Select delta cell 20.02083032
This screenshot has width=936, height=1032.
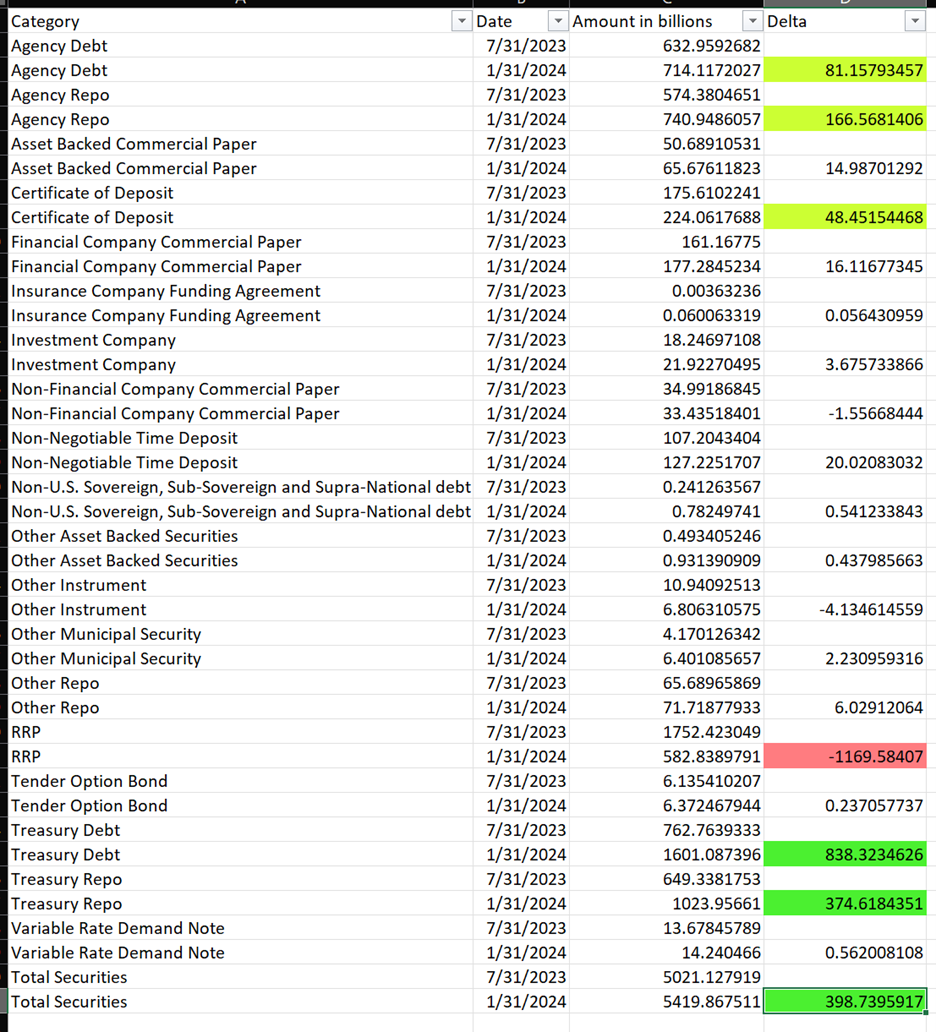tap(845, 463)
